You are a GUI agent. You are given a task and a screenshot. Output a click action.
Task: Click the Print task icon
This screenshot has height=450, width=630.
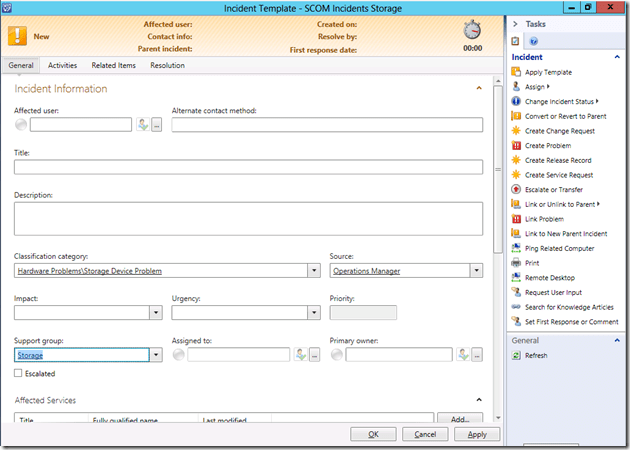(x=516, y=263)
